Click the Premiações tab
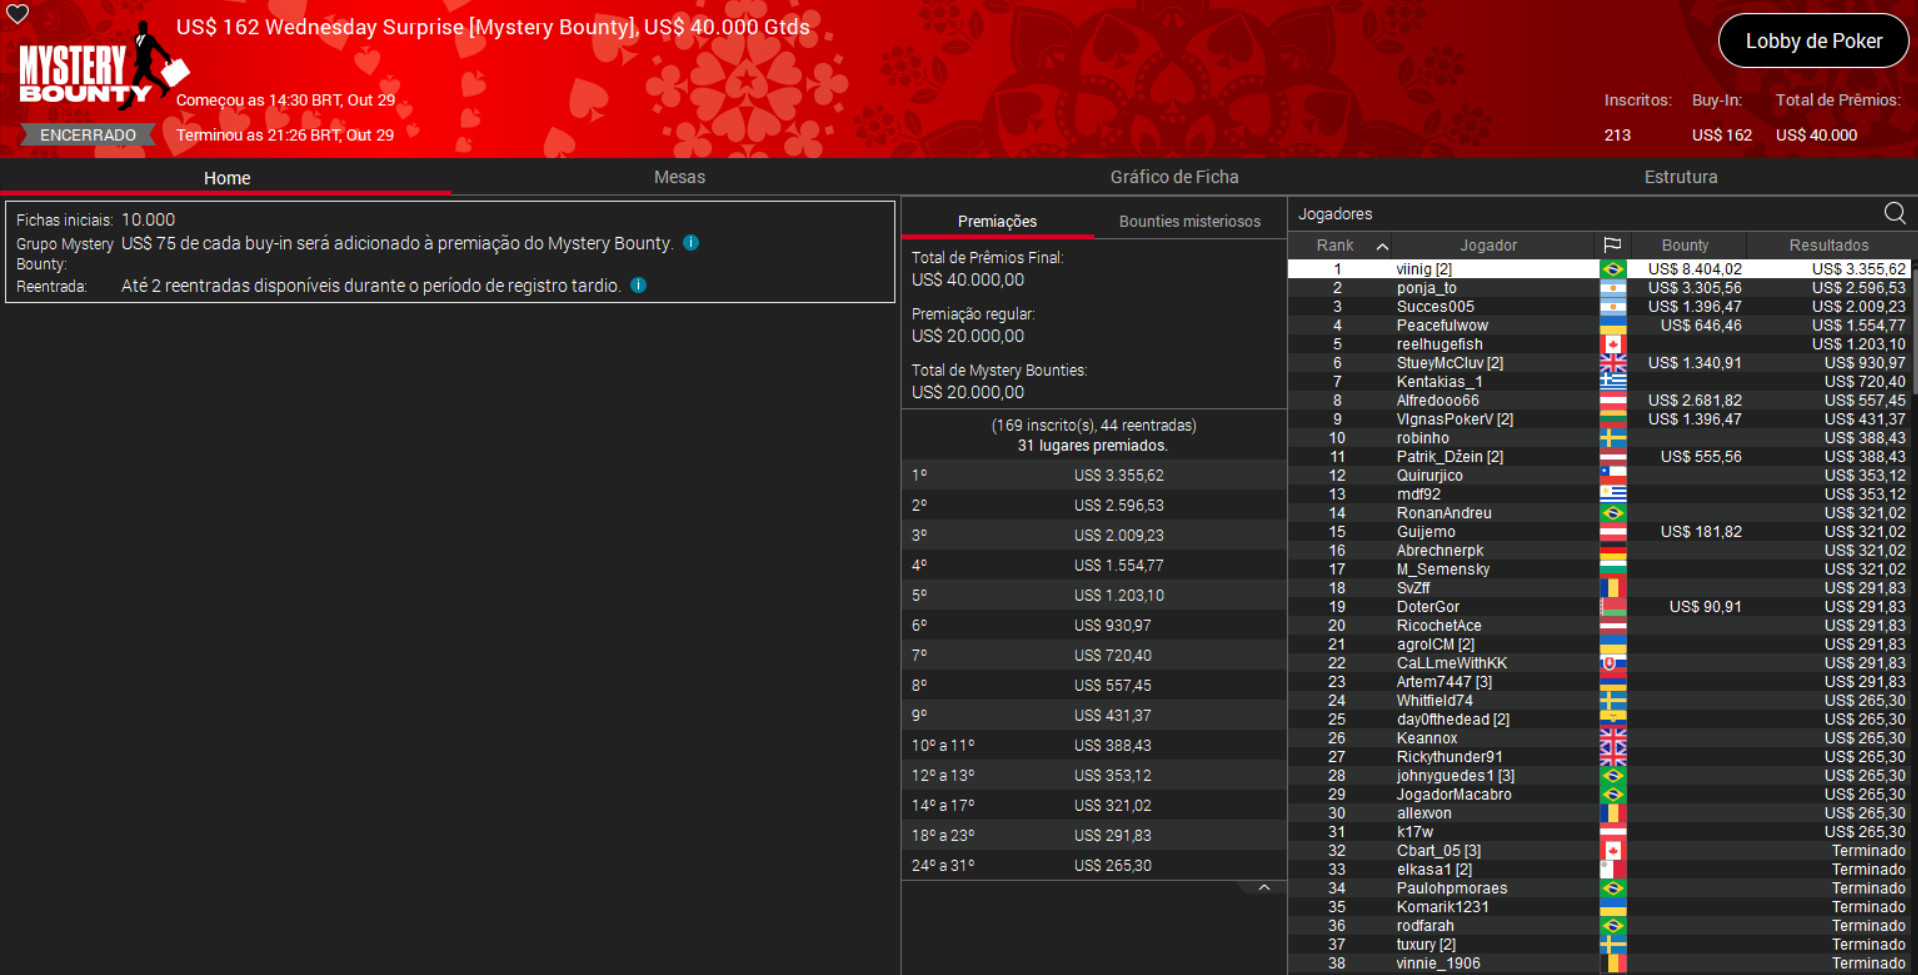Screen dimensions: 1918x975 click(999, 221)
